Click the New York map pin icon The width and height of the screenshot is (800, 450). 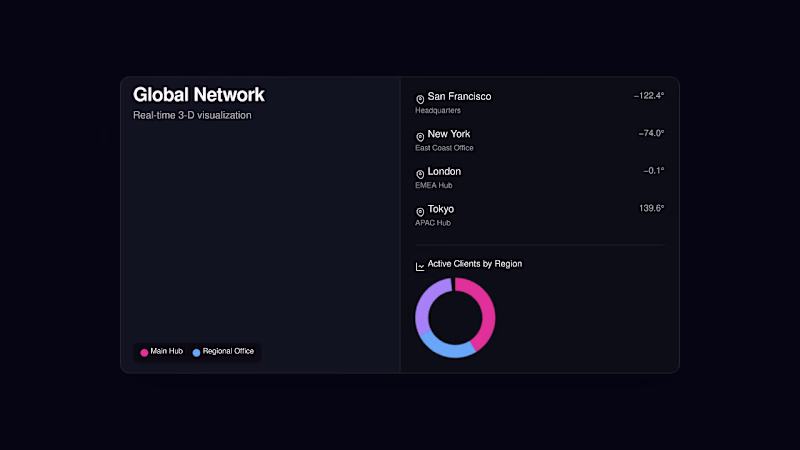[420, 136]
